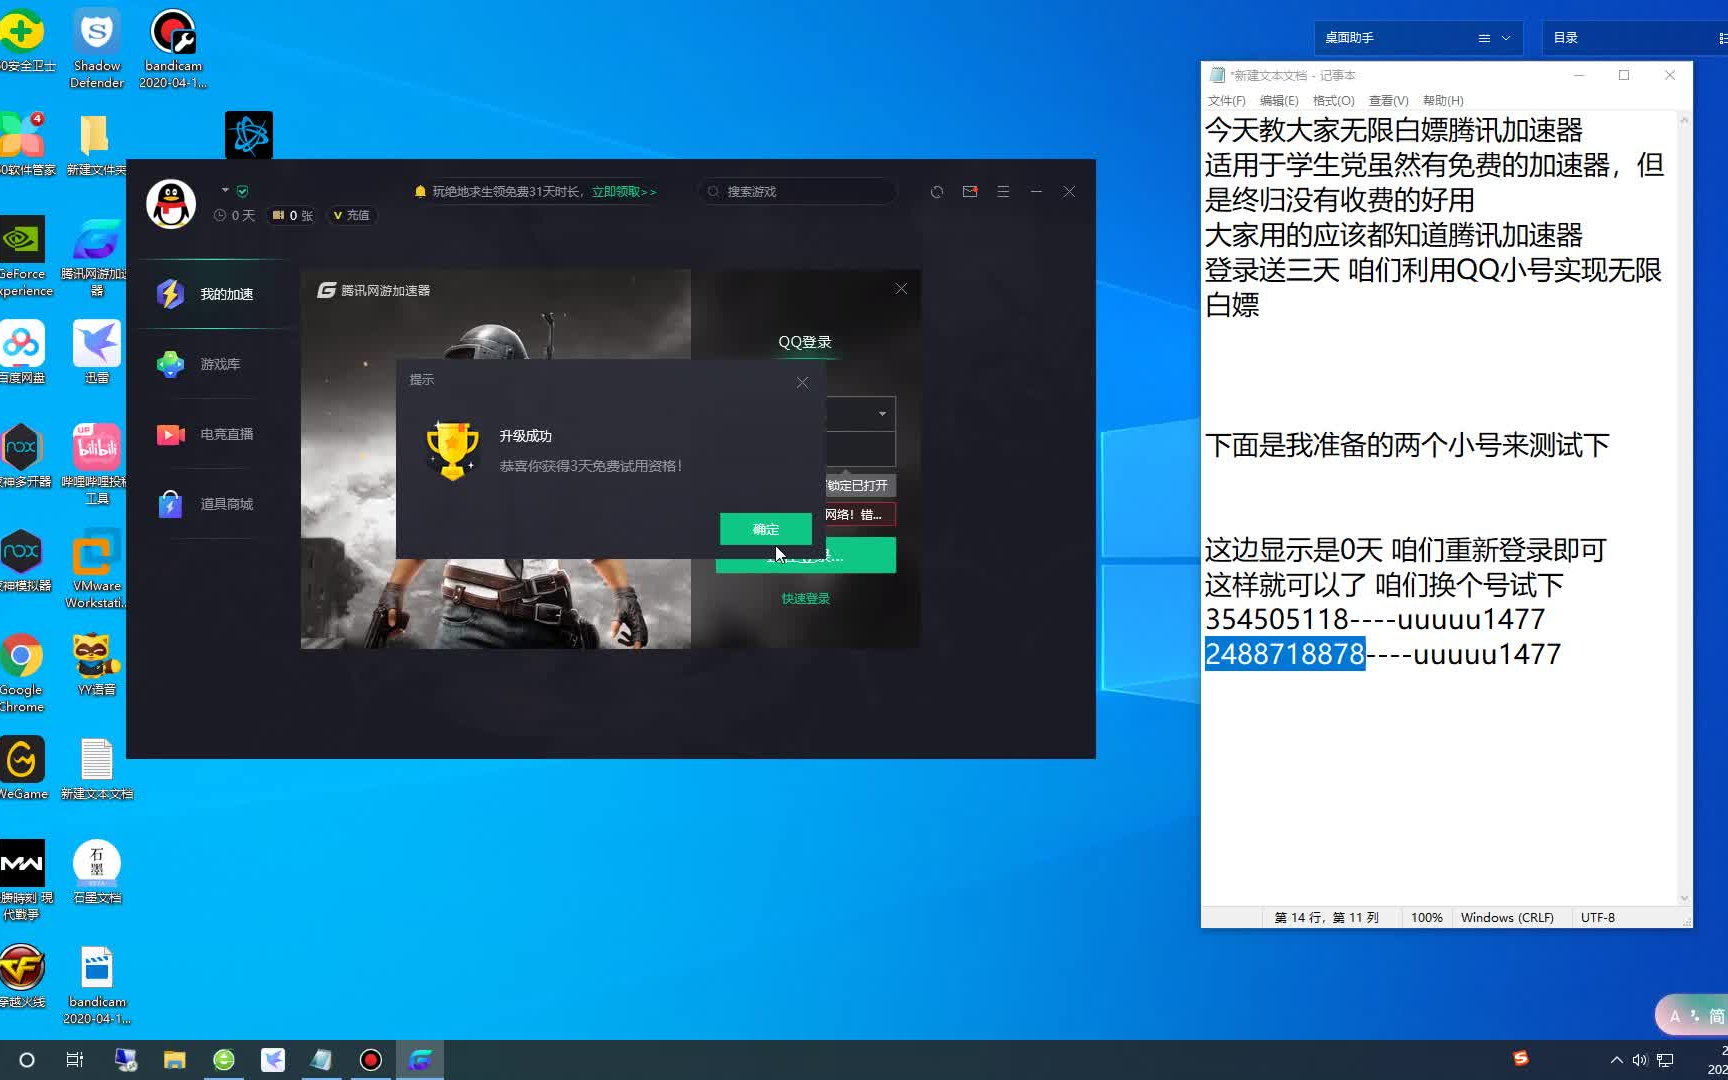Open the 新建文本文档 desktop file
Screen dimensions: 1728x1080
coord(97,768)
